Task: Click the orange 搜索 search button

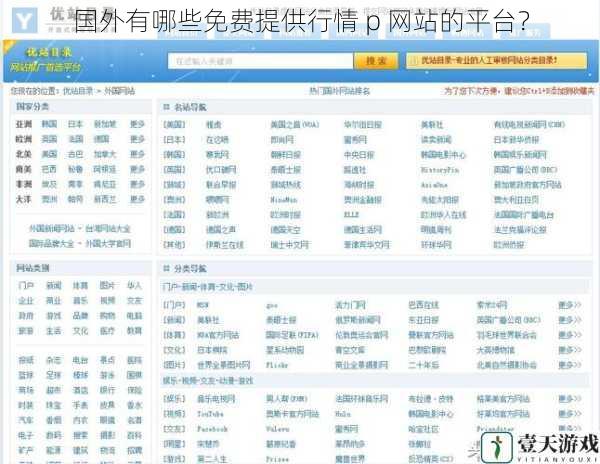Action: click(x=376, y=61)
